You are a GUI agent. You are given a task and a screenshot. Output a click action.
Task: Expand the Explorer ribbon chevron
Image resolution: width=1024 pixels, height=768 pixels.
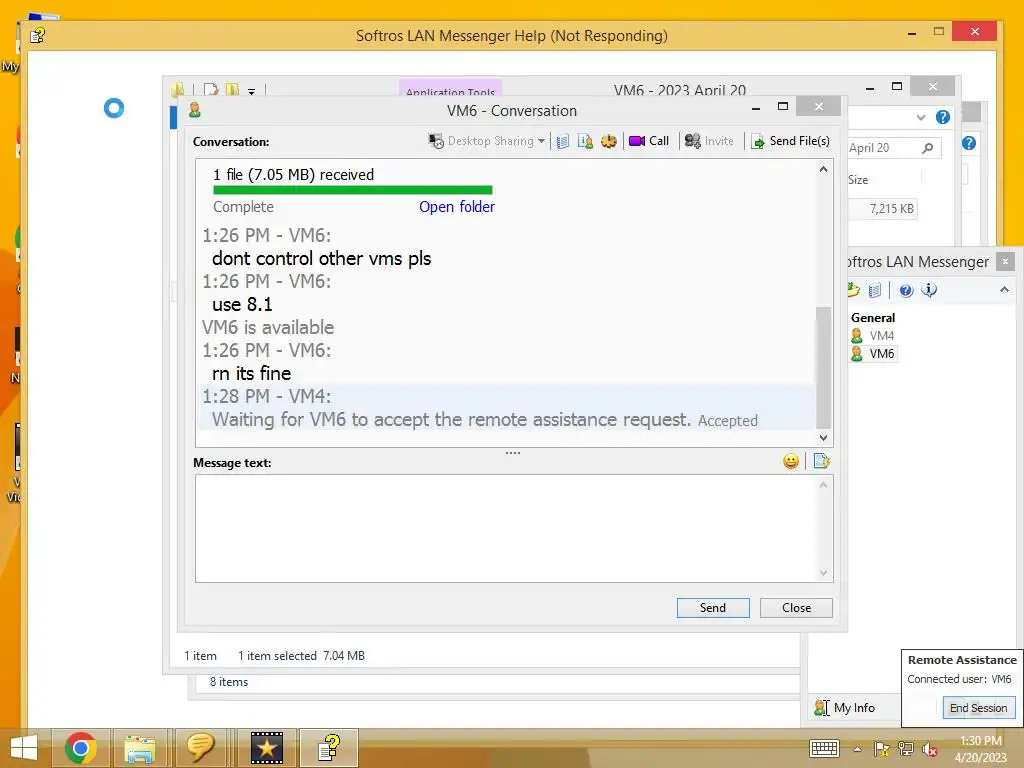[921, 118]
